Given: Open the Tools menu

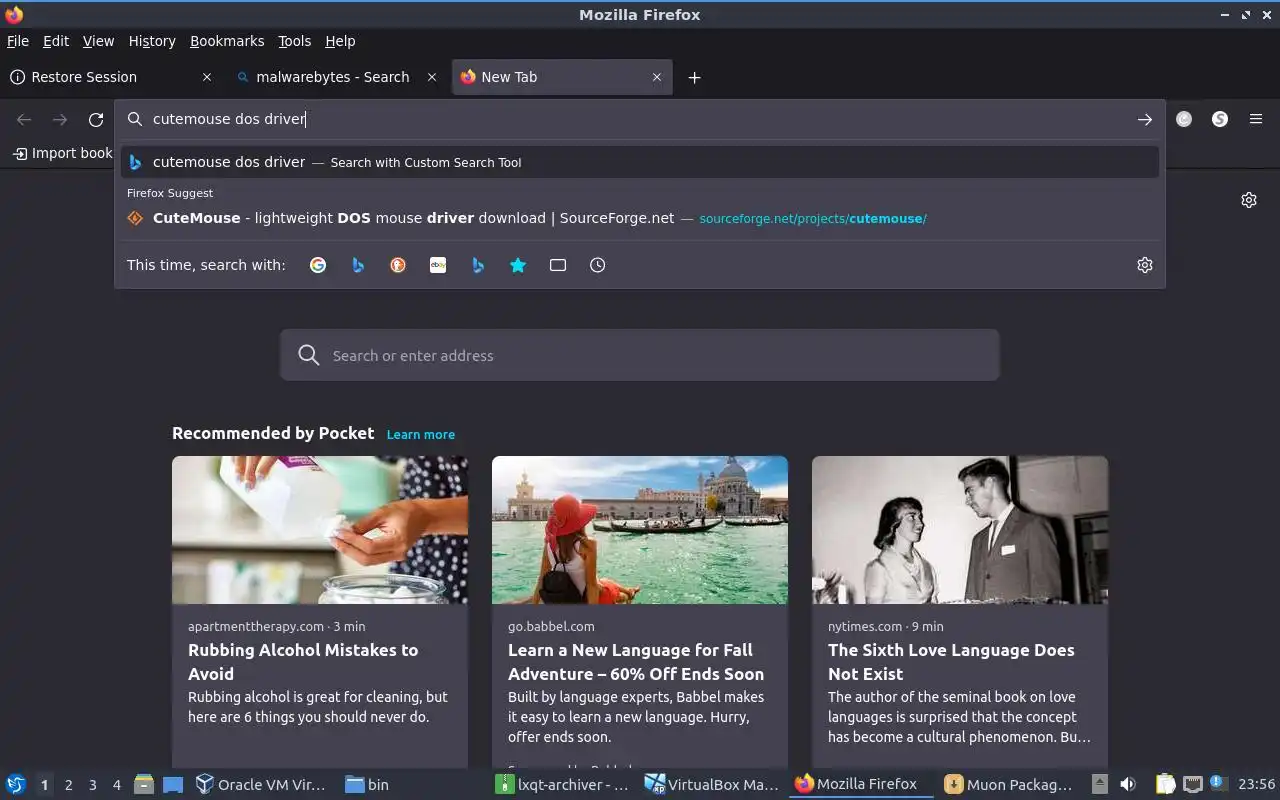Looking at the screenshot, I should 295,41.
